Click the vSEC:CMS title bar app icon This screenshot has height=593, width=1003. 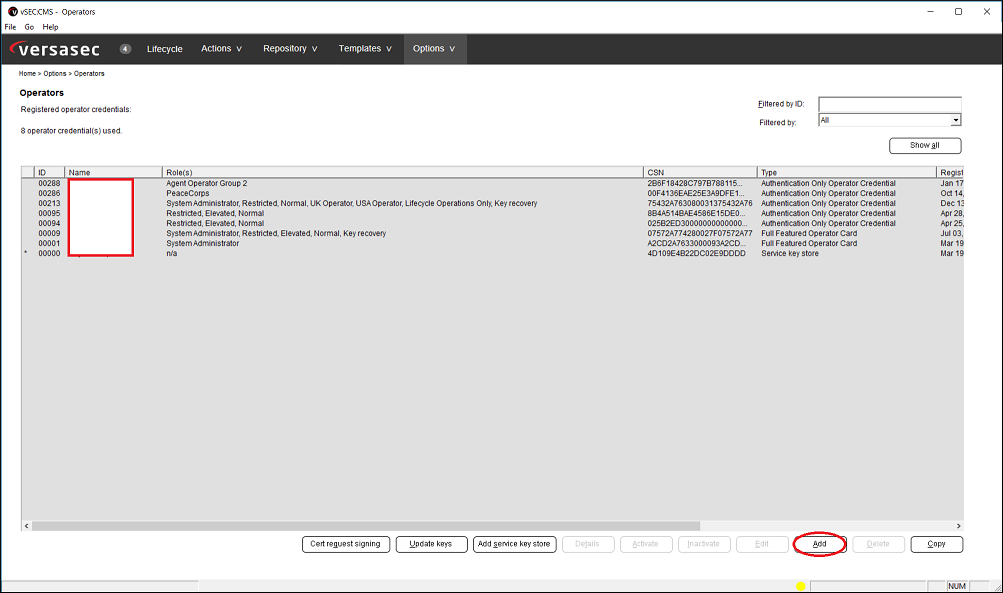click(12, 12)
